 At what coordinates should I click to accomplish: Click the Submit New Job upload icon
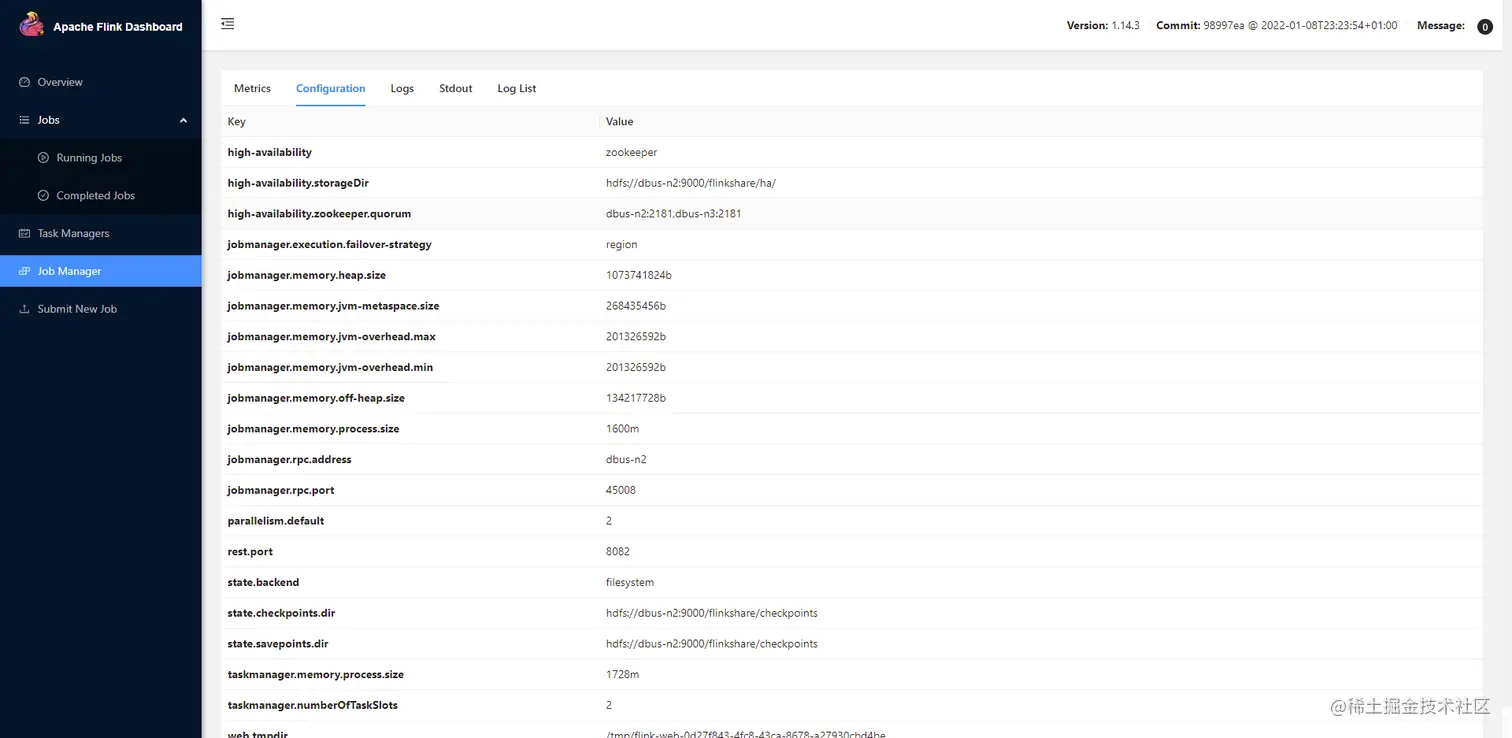25,309
